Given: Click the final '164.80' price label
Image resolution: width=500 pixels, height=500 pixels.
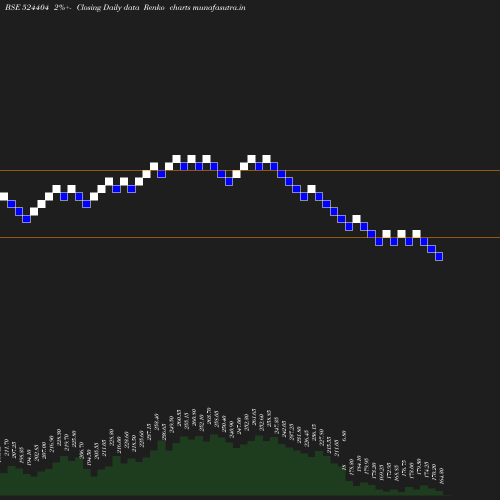Looking at the screenshot, I should point(441,476).
